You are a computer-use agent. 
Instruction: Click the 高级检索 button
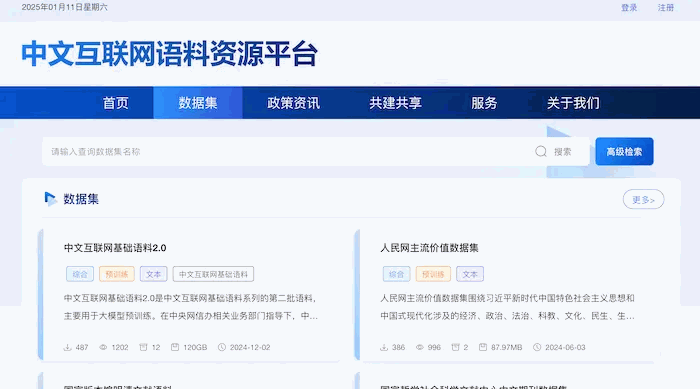(x=624, y=151)
